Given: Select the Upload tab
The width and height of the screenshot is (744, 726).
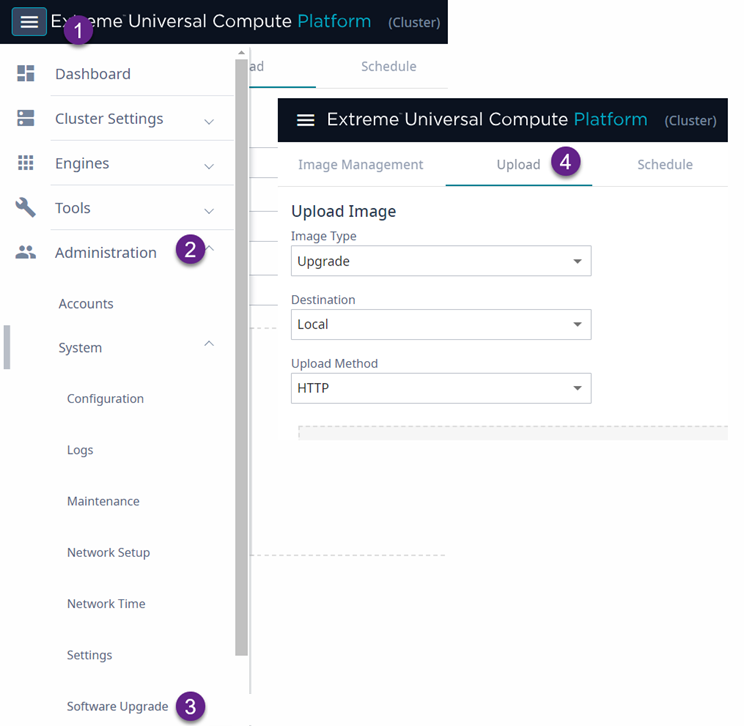Looking at the screenshot, I should [518, 165].
